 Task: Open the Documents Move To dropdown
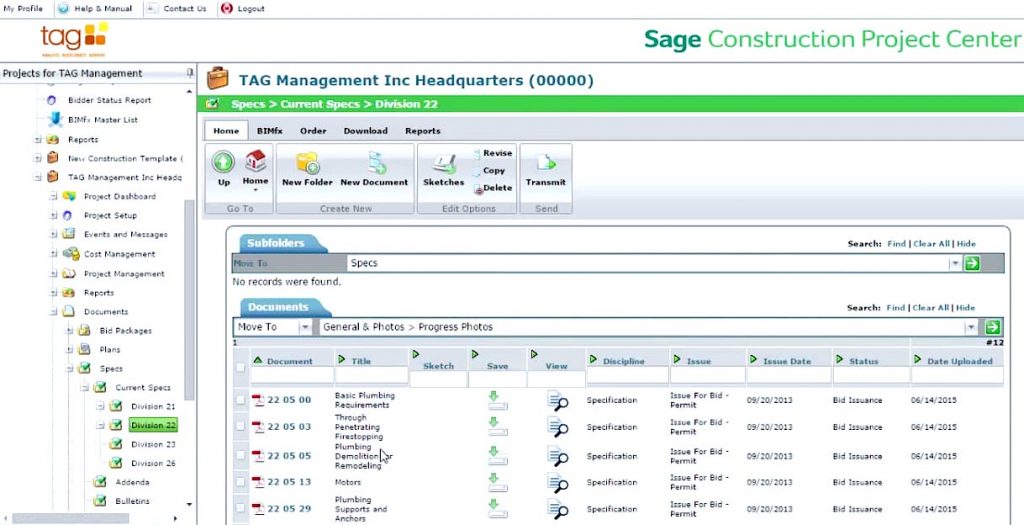pyautogui.click(x=305, y=327)
